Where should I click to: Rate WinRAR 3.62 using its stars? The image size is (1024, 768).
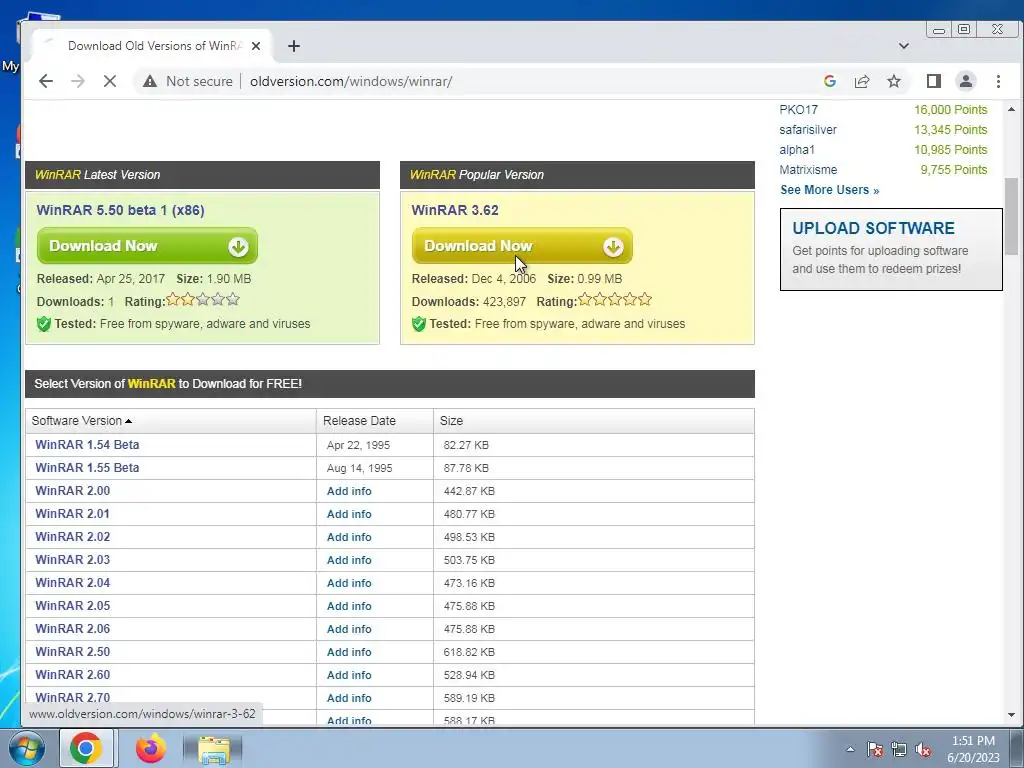coord(615,300)
